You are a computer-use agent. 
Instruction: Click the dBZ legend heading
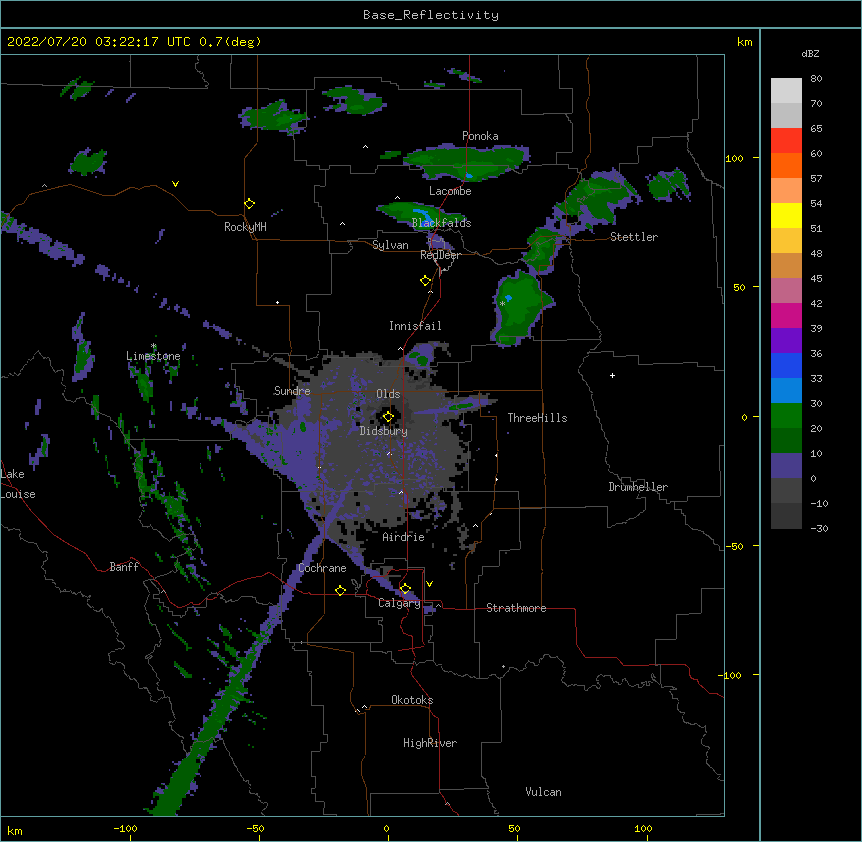(810, 54)
